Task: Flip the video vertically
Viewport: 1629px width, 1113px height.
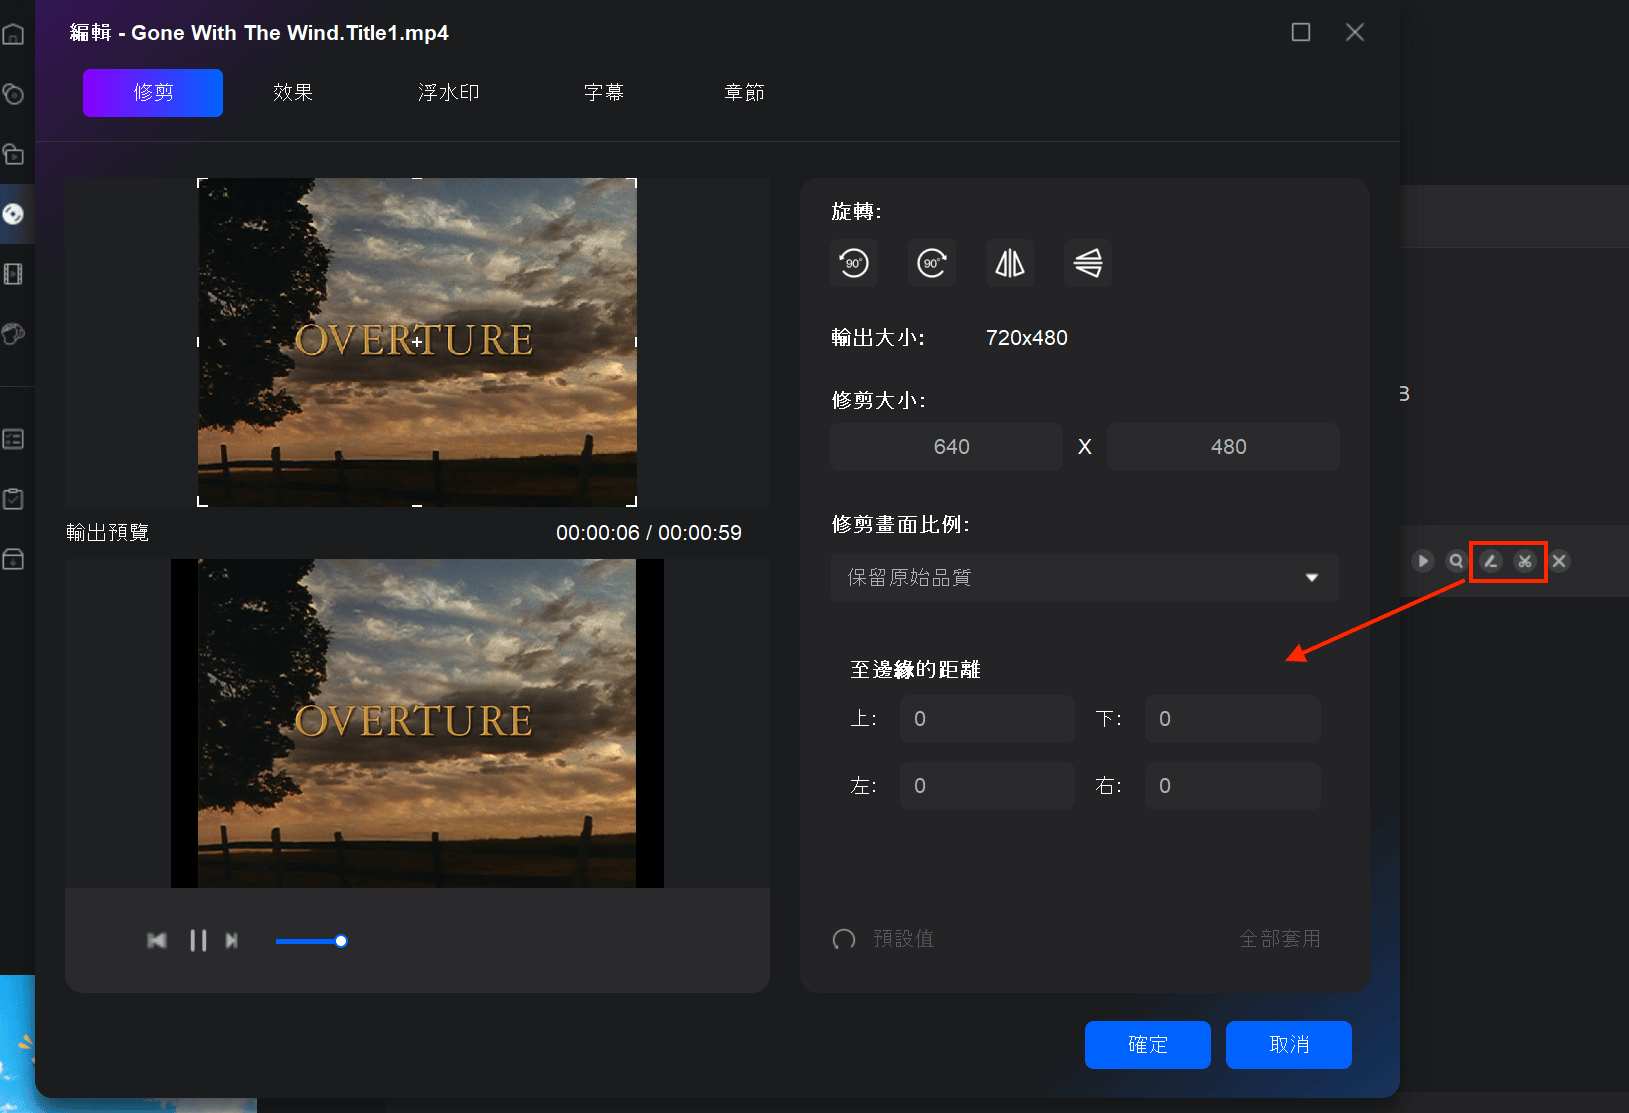Action: (x=1088, y=263)
